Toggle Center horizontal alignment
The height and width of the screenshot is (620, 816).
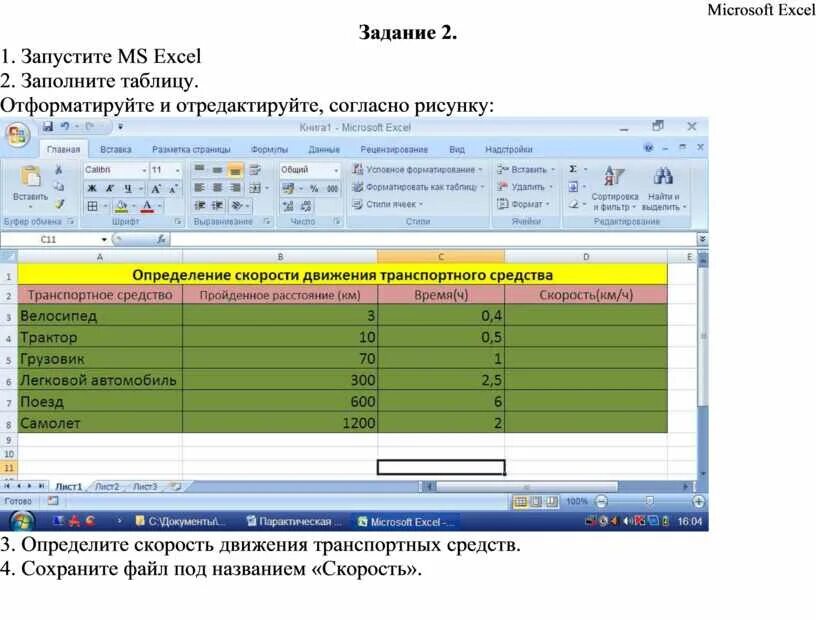218,187
